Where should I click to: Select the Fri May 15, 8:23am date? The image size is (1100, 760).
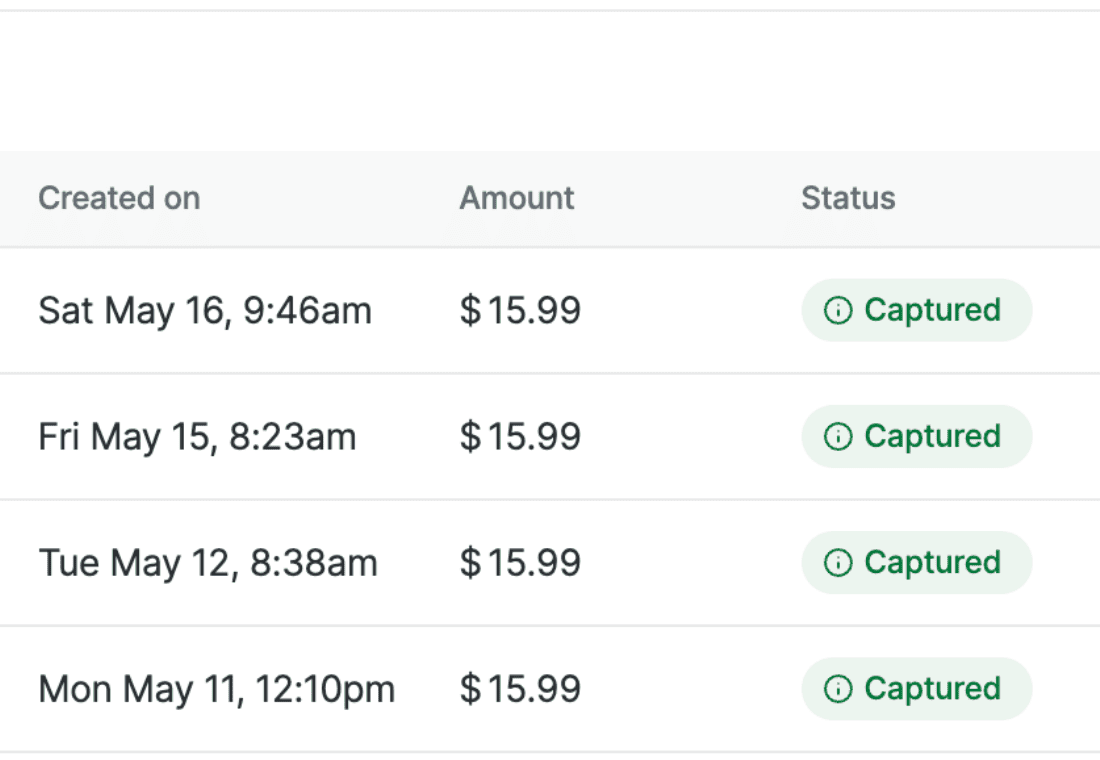tap(197, 437)
